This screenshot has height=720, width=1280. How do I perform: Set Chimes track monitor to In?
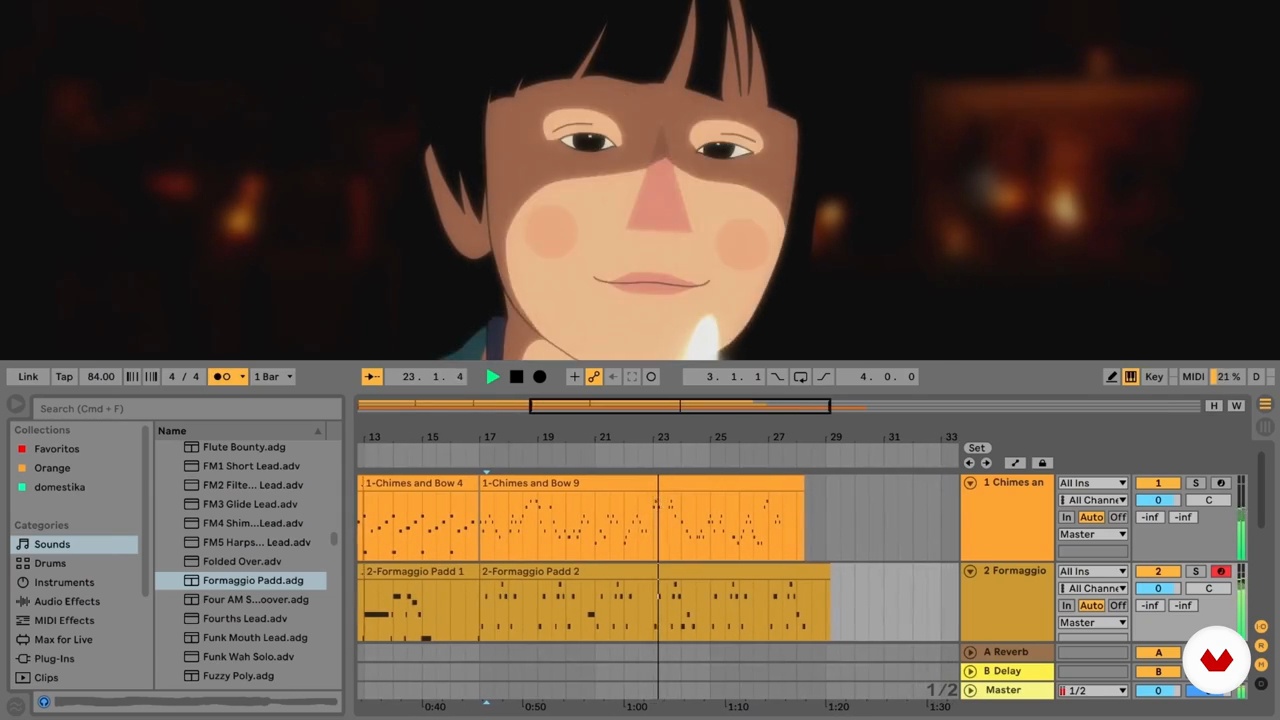[x=1067, y=517]
